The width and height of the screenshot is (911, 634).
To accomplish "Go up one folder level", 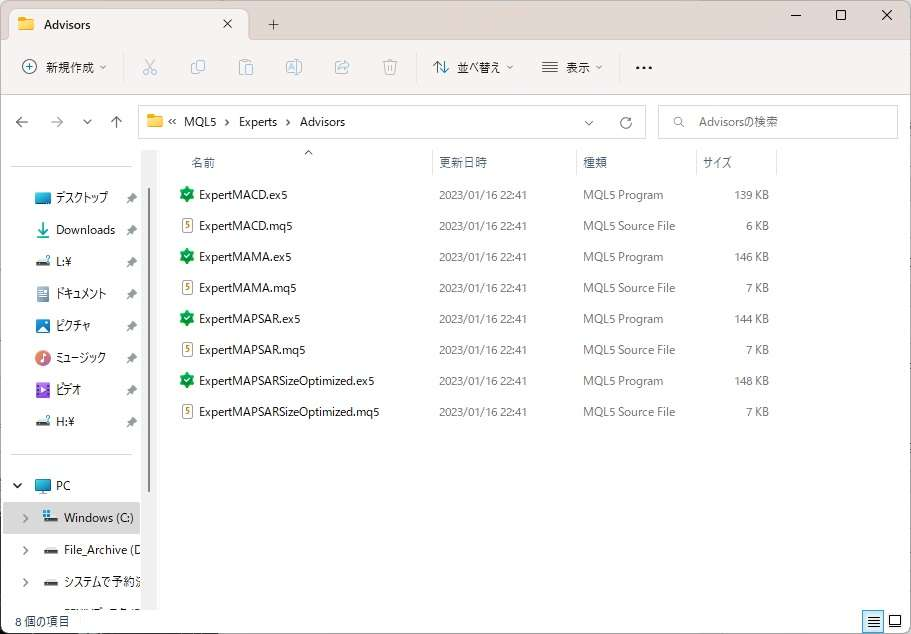I will (x=116, y=122).
